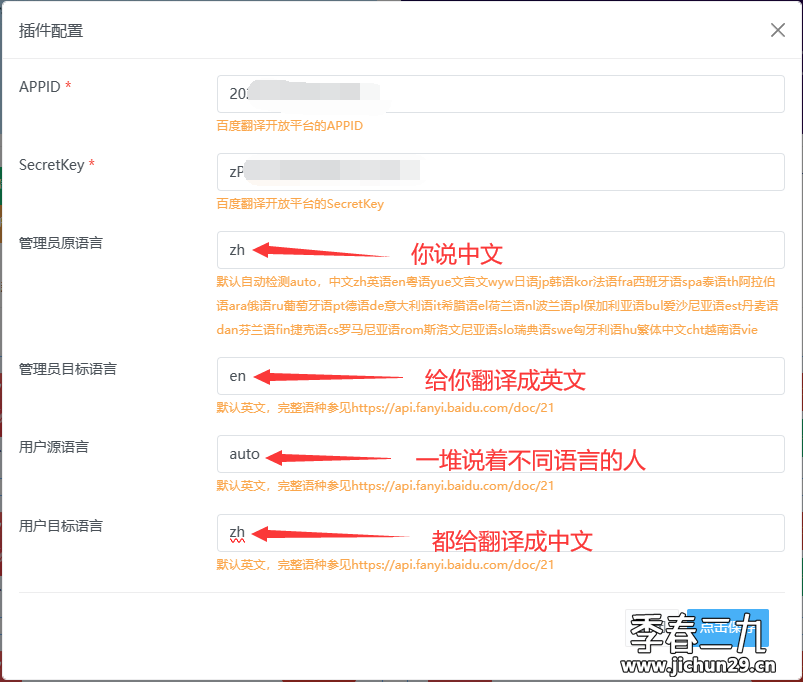Click the hint text 百度翻译开放平台的APPID
This screenshot has height=682, width=803.
coord(289,126)
